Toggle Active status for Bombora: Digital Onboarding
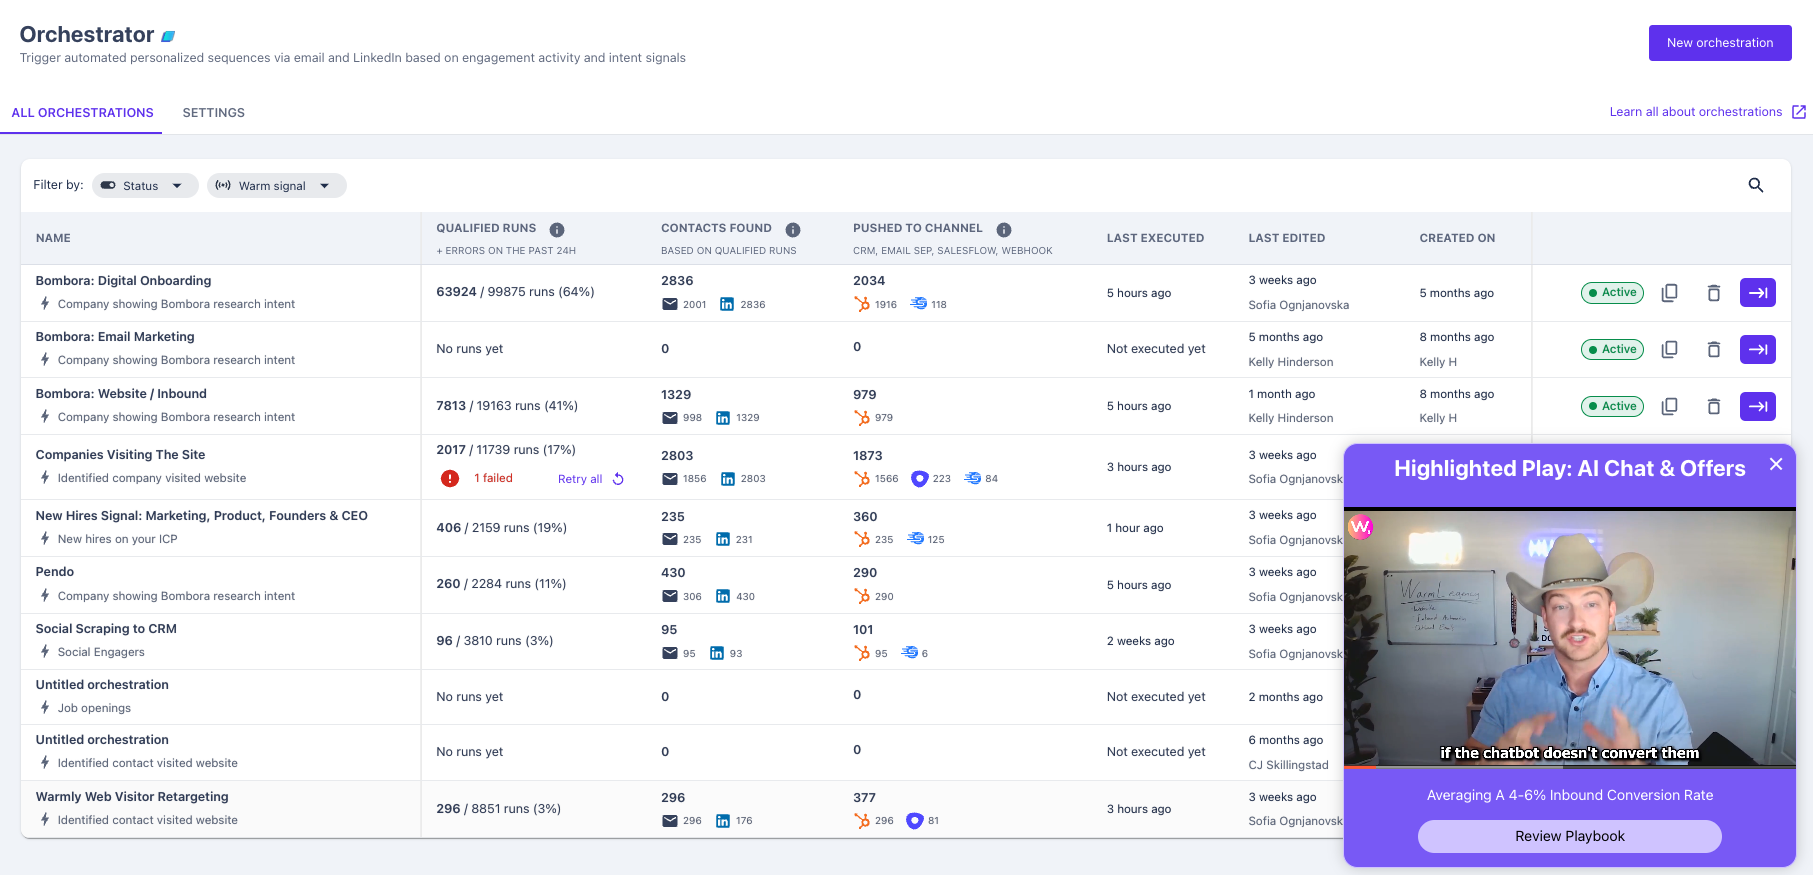The width and height of the screenshot is (1813, 875). point(1612,293)
